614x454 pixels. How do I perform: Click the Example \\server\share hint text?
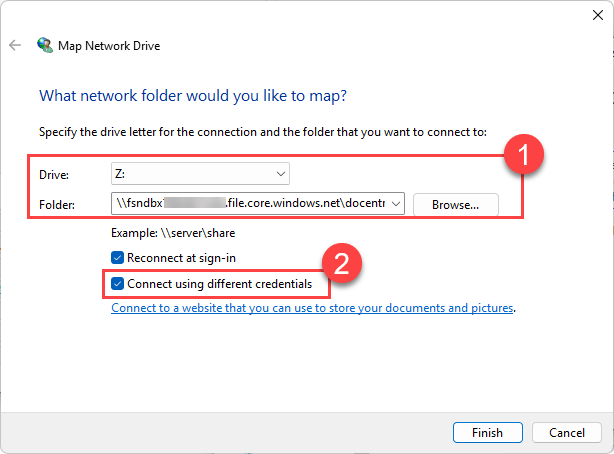click(x=173, y=233)
